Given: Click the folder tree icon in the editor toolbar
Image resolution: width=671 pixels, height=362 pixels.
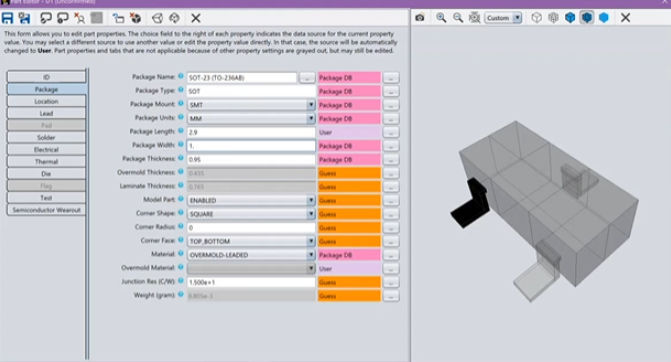Looking at the screenshot, I should pyautogui.click(x=119, y=18).
